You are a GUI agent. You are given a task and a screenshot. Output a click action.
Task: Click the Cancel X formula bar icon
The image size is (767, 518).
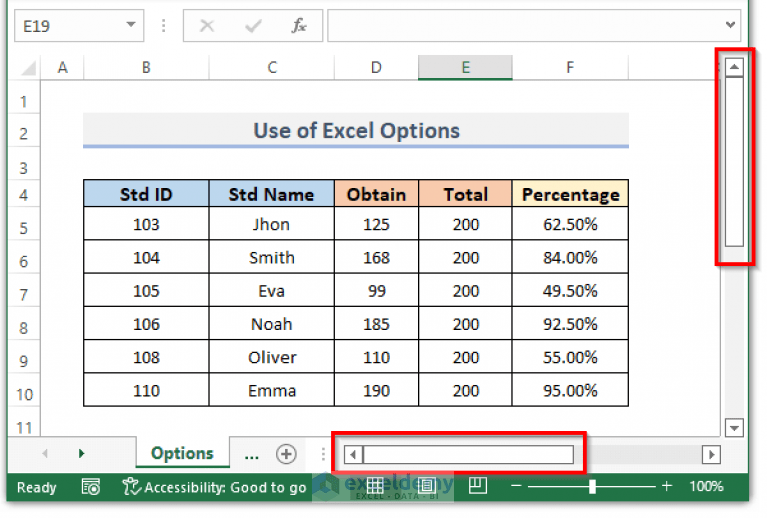coord(207,25)
